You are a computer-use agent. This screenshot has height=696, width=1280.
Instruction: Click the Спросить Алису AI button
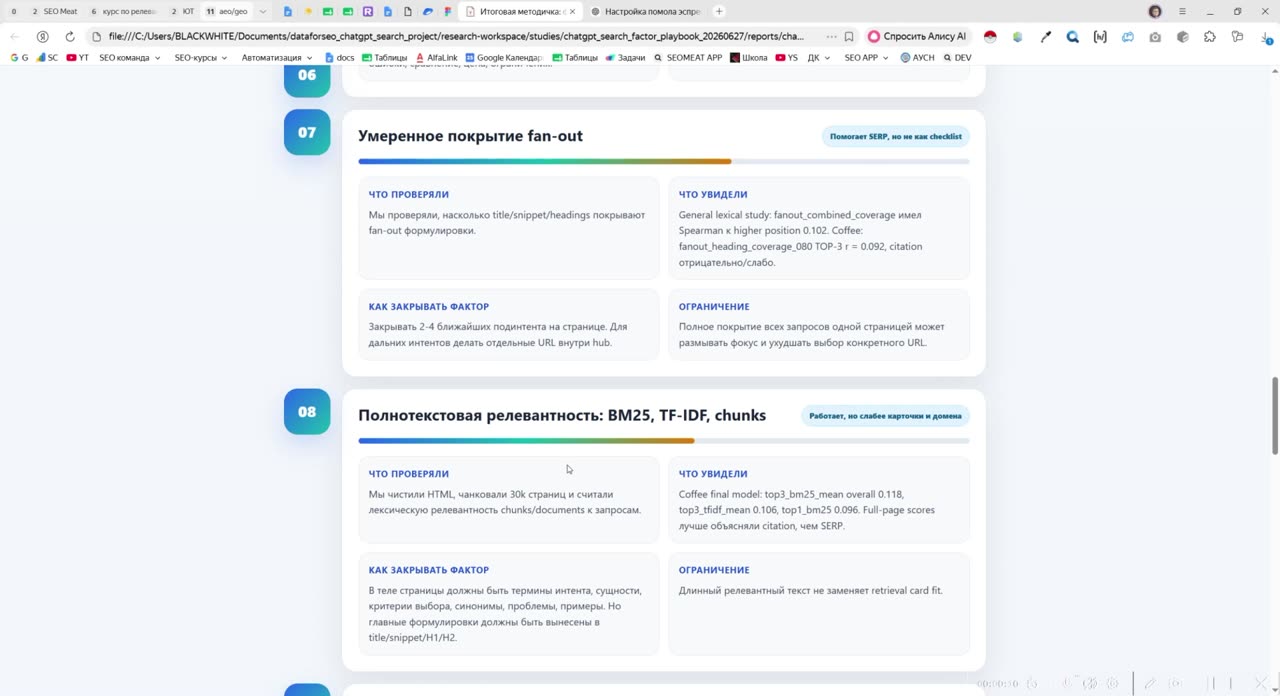coord(917,36)
